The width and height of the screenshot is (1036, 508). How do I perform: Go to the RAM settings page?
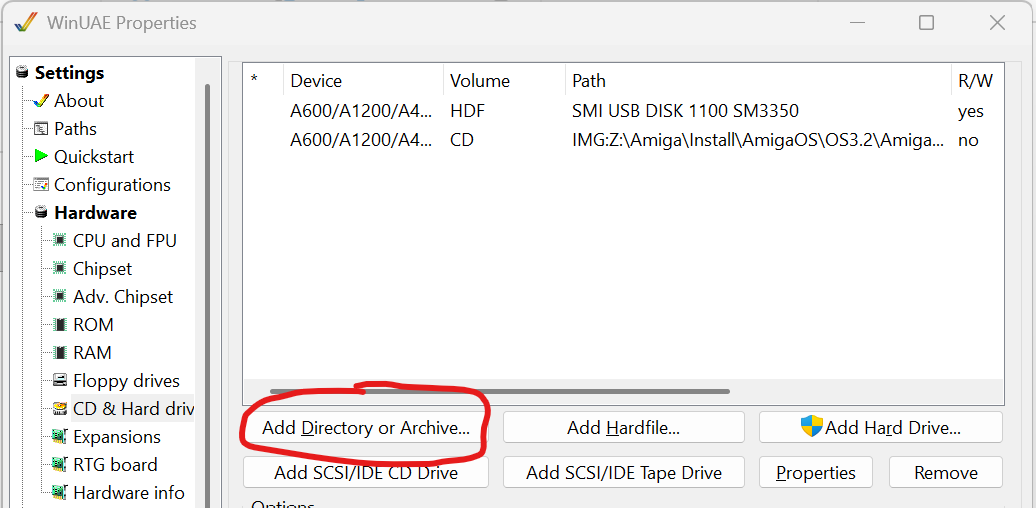pyautogui.click(x=92, y=353)
